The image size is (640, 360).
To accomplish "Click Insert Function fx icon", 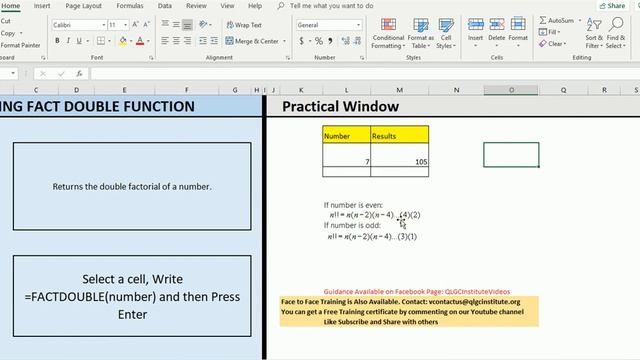I will coord(79,73).
